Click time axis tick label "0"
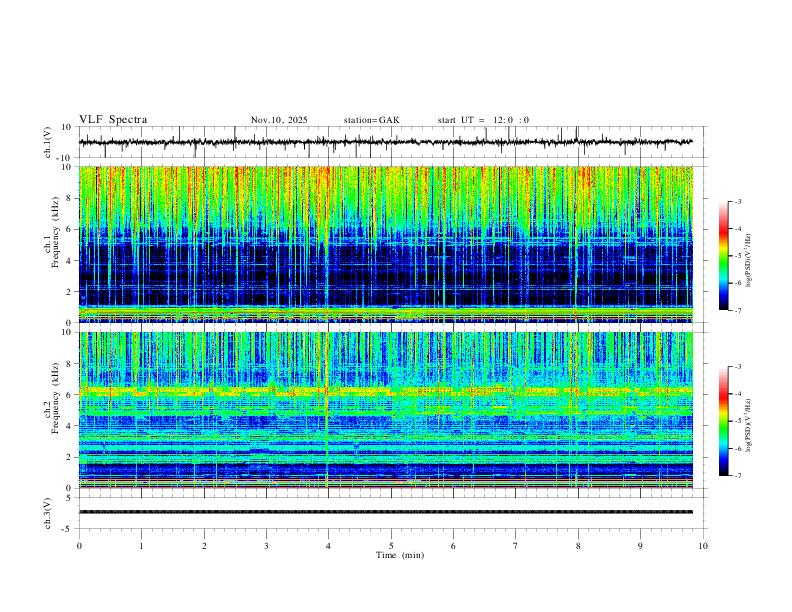Image resolution: width=792 pixels, height=612 pixels. [x=79, y=546]
